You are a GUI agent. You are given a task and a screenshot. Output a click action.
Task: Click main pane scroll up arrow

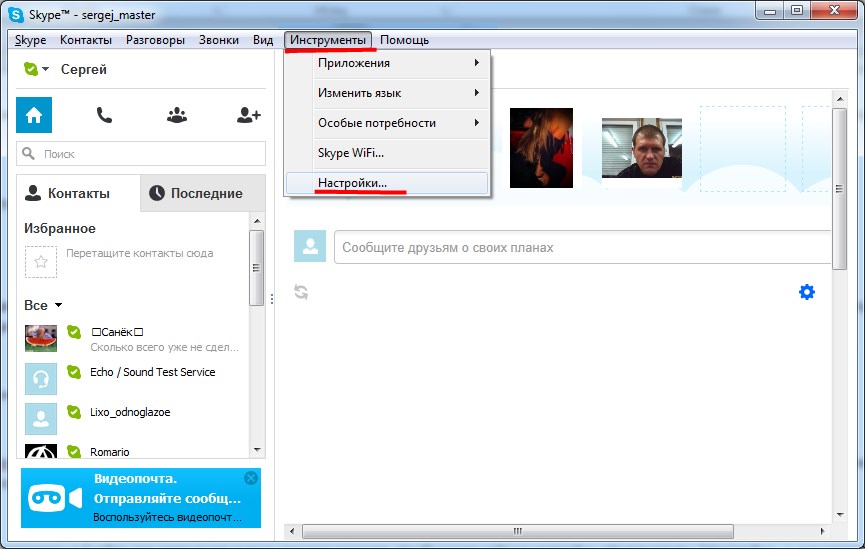(840, 99)
